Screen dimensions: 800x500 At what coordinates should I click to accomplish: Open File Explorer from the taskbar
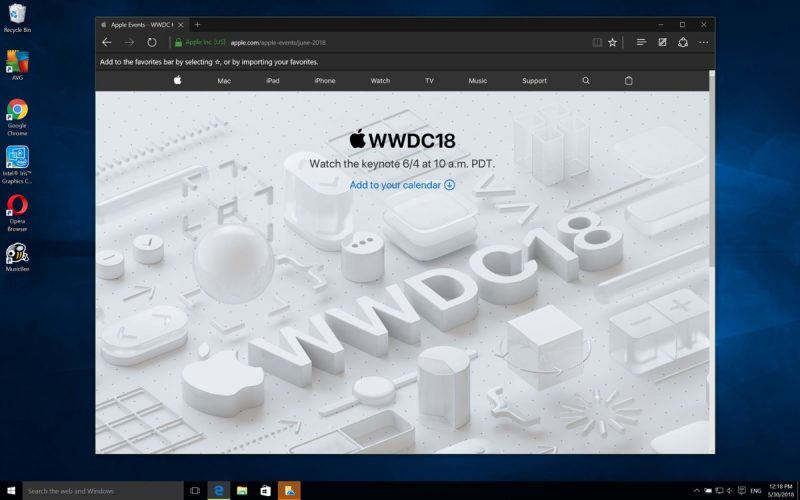coord(242,491)
